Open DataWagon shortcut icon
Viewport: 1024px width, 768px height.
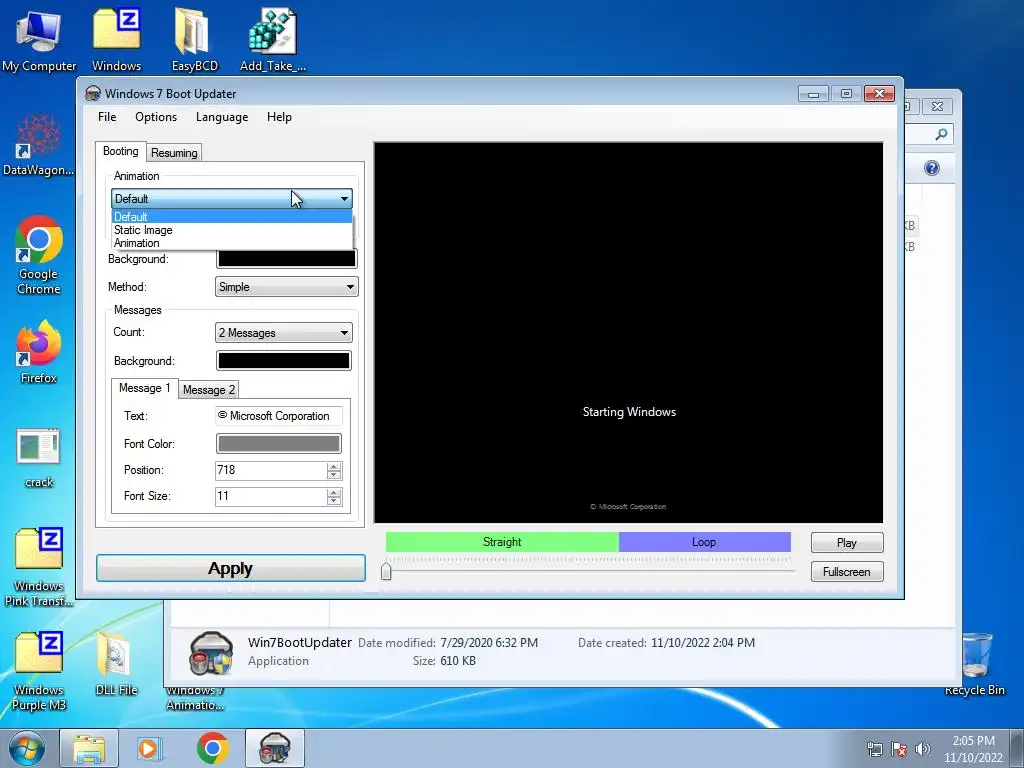(x=38, y=145)
